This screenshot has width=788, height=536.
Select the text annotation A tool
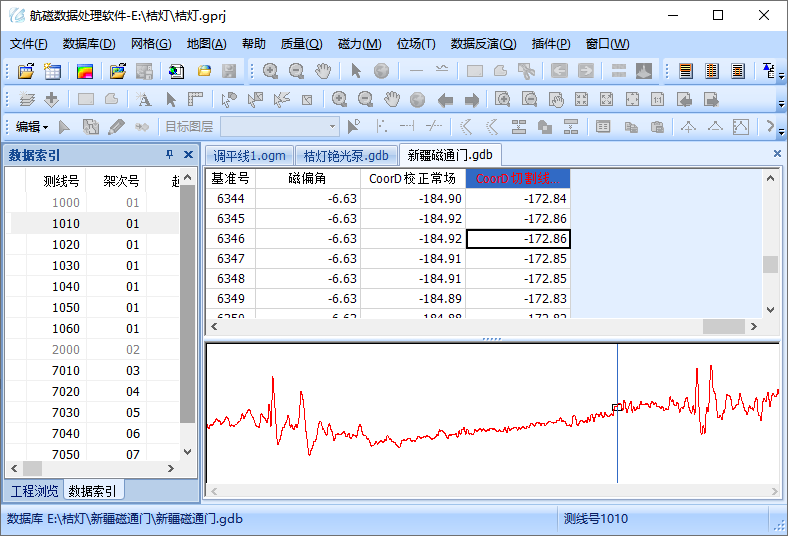point(144,99)
